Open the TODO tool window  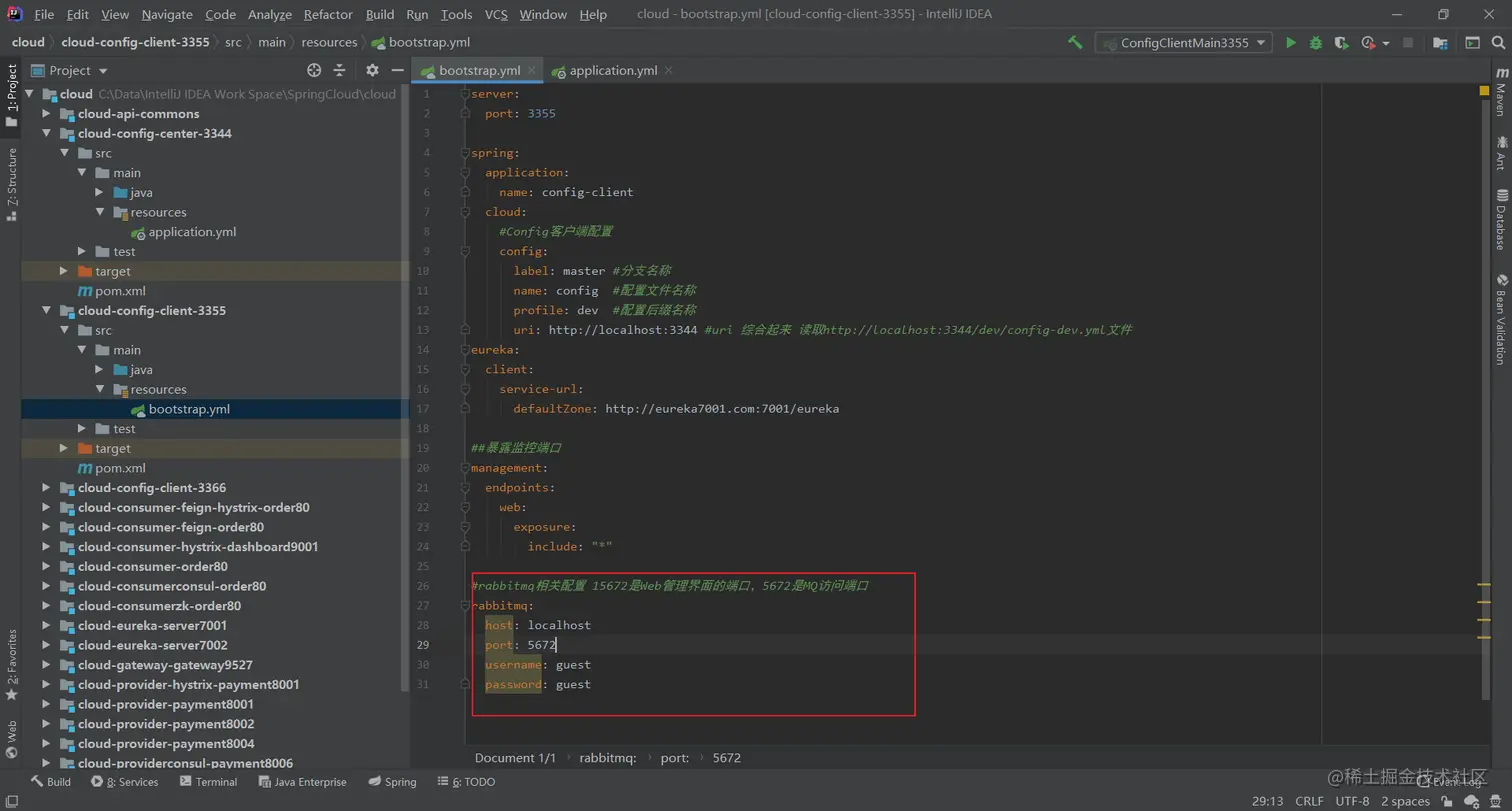click(x=465, y=782)
